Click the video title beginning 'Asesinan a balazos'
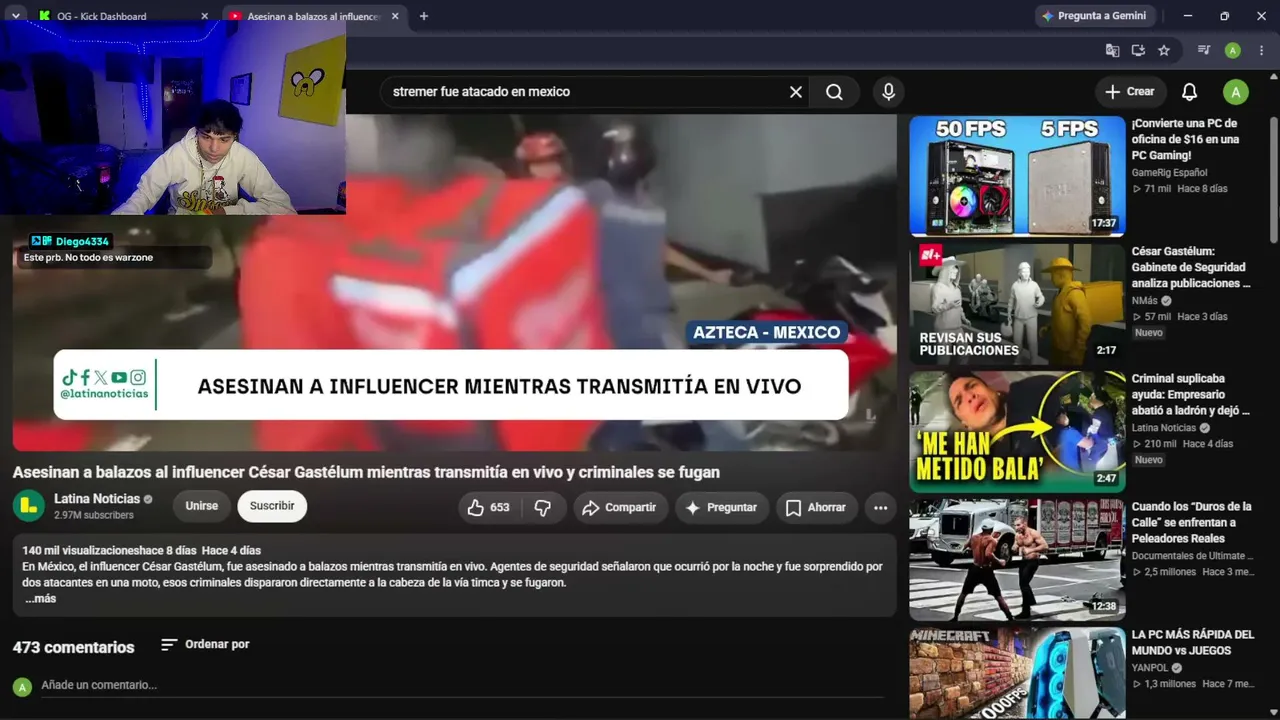 [366, 472]
